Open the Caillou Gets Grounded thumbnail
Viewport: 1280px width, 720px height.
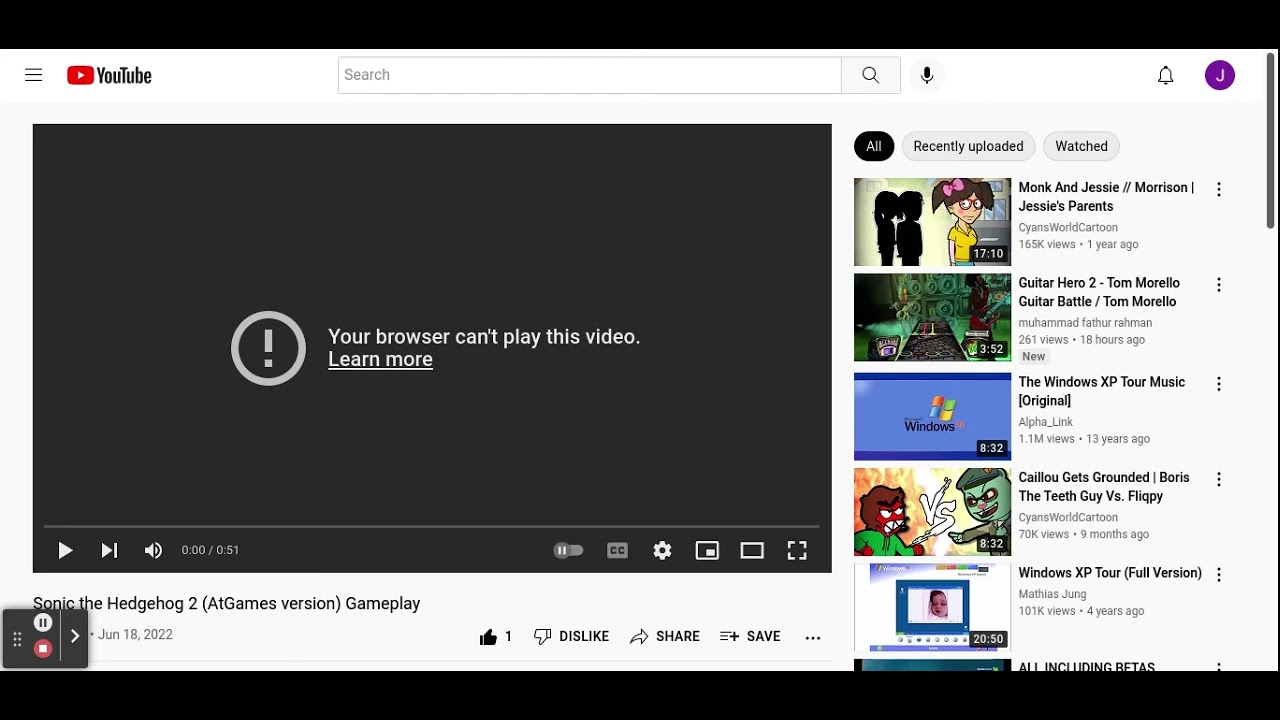coord(932,512)
